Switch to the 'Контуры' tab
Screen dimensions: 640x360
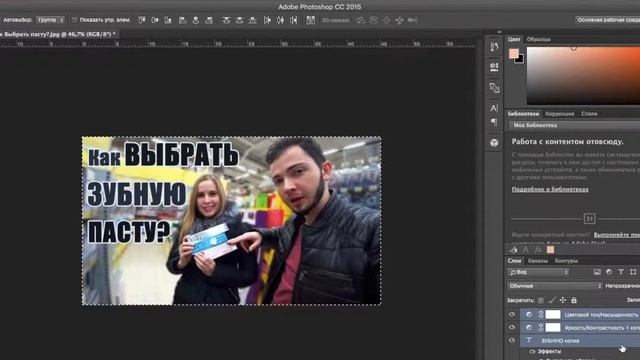click(566, 261)
